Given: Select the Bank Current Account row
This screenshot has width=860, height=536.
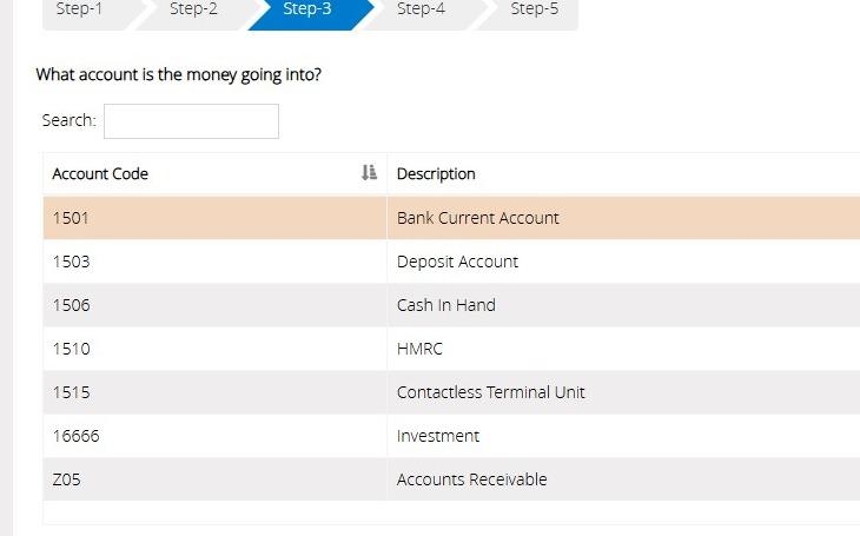Looking at the screenshot, I should (x=477, y=218).
